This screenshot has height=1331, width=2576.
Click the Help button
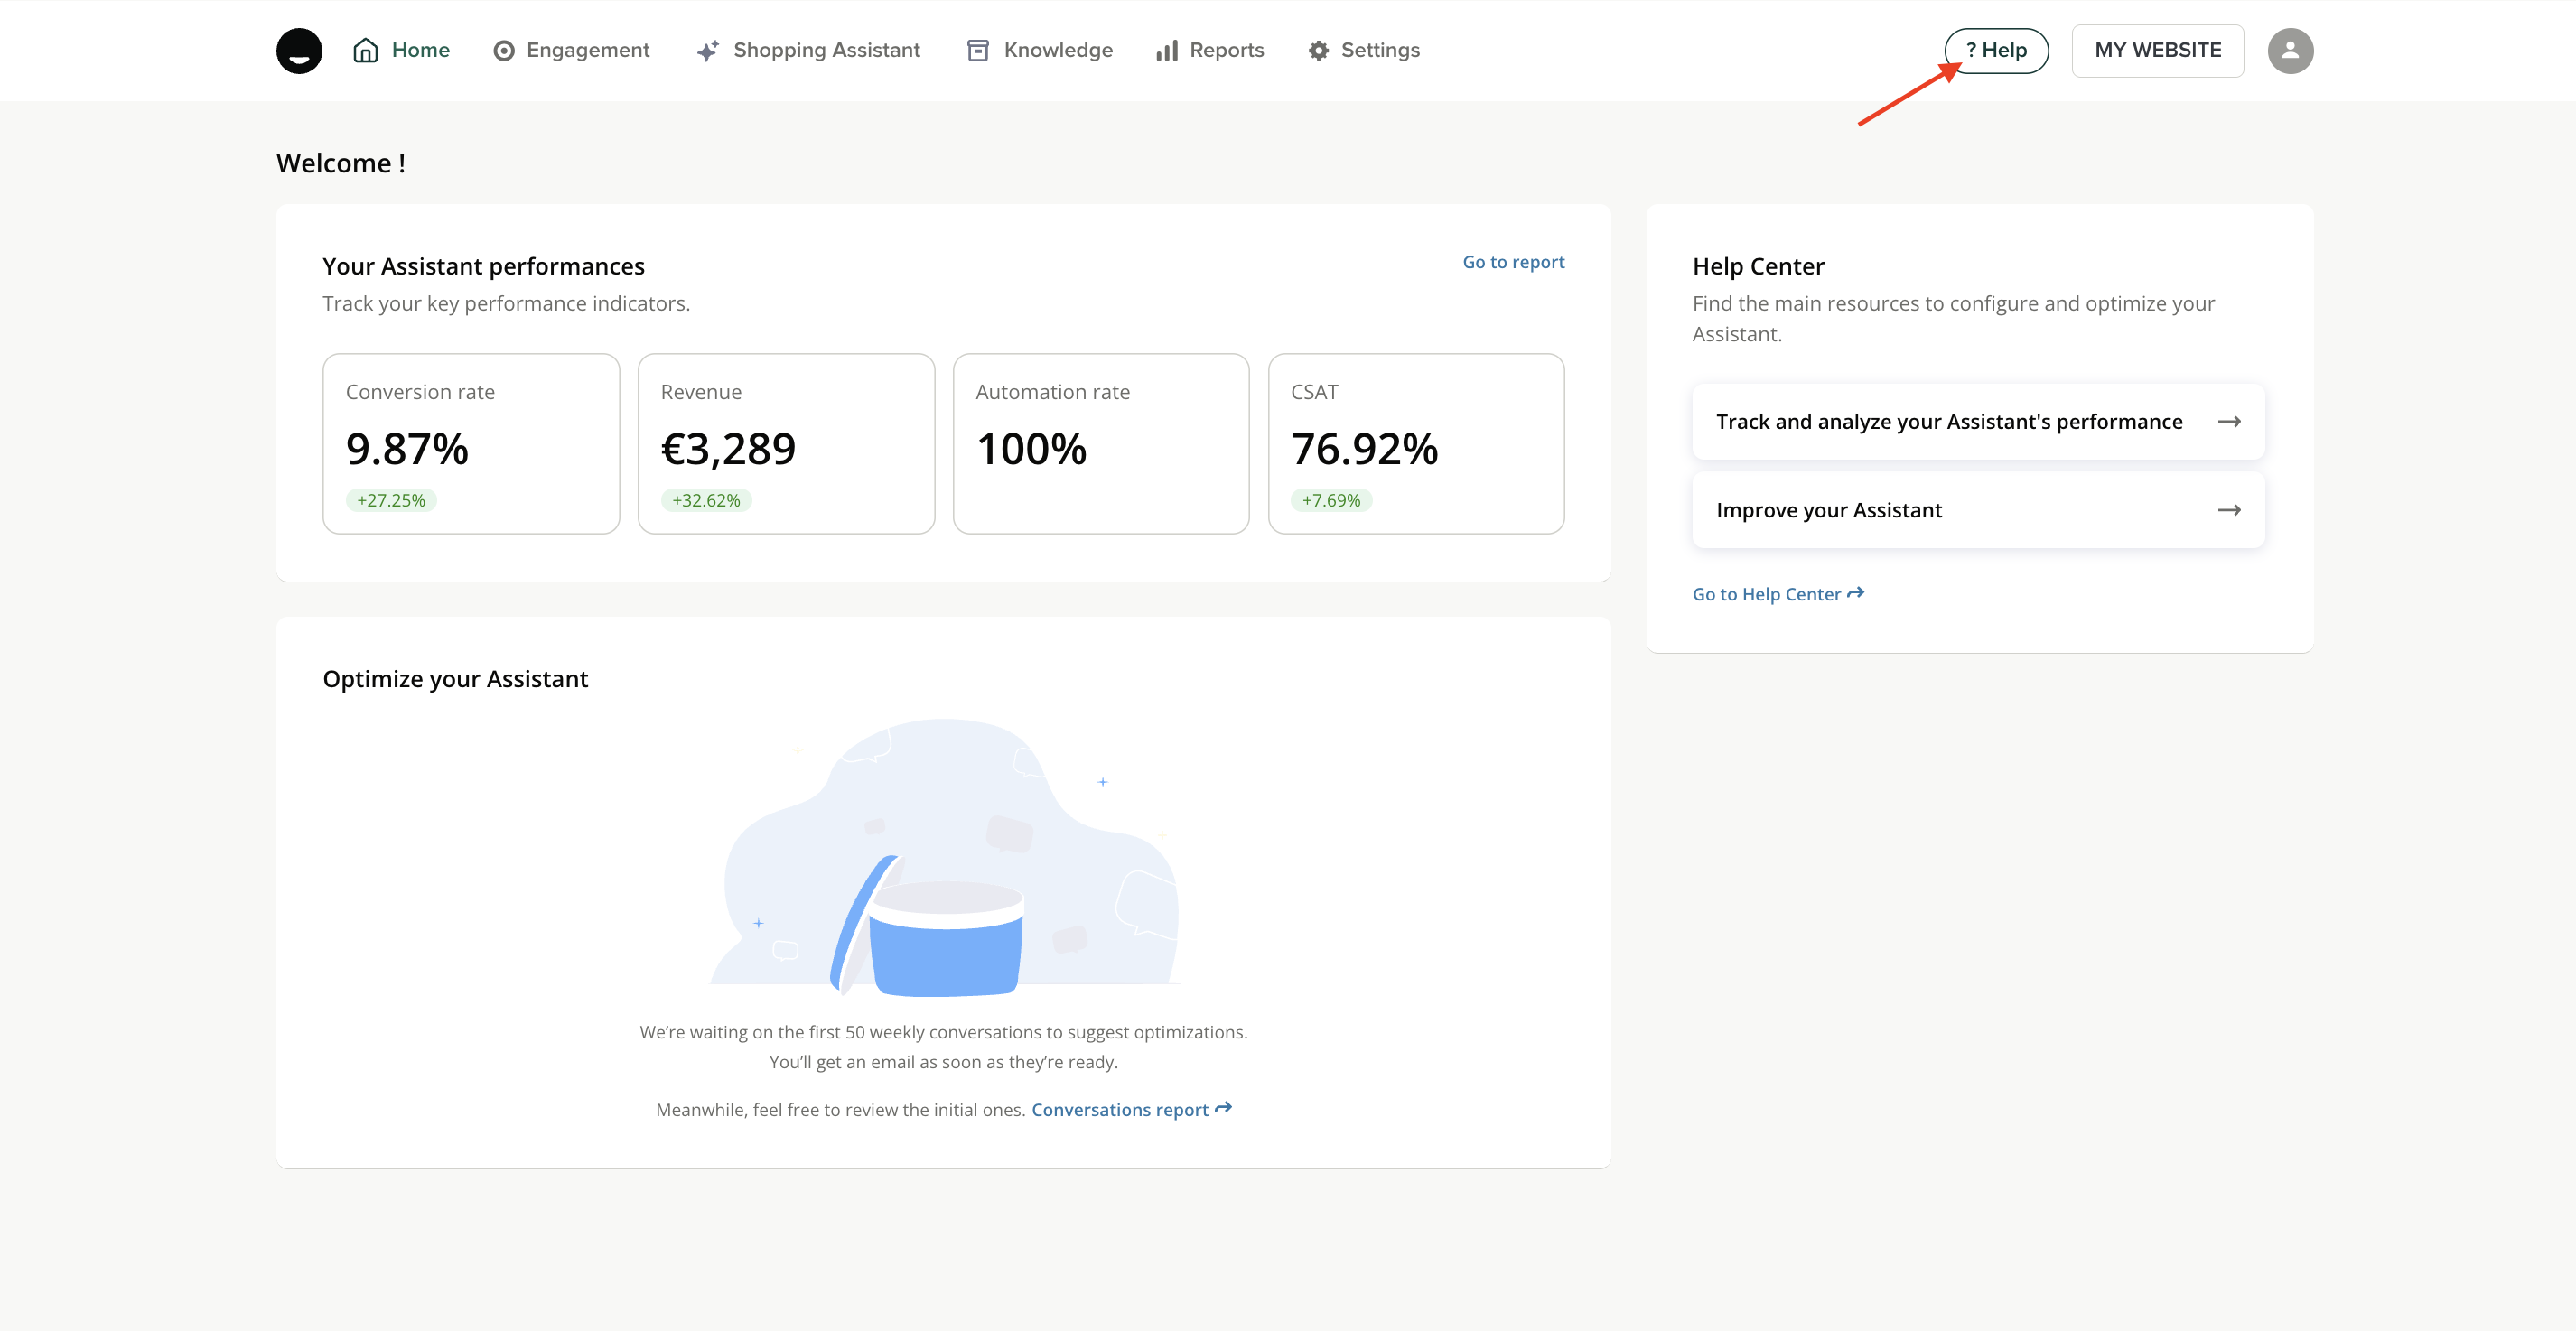pos(1996,50)
